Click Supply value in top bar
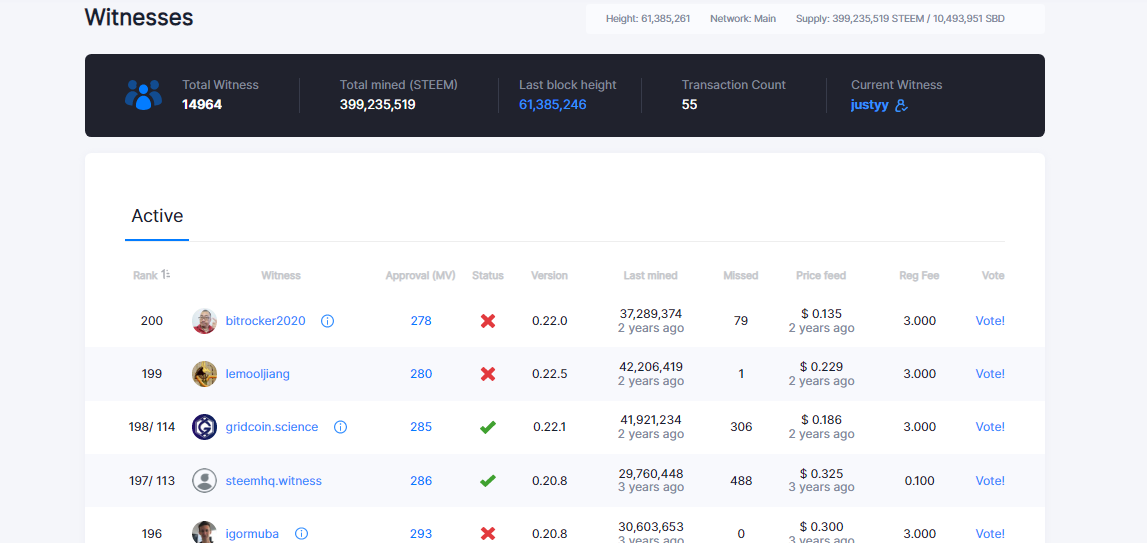 [900, 18]
